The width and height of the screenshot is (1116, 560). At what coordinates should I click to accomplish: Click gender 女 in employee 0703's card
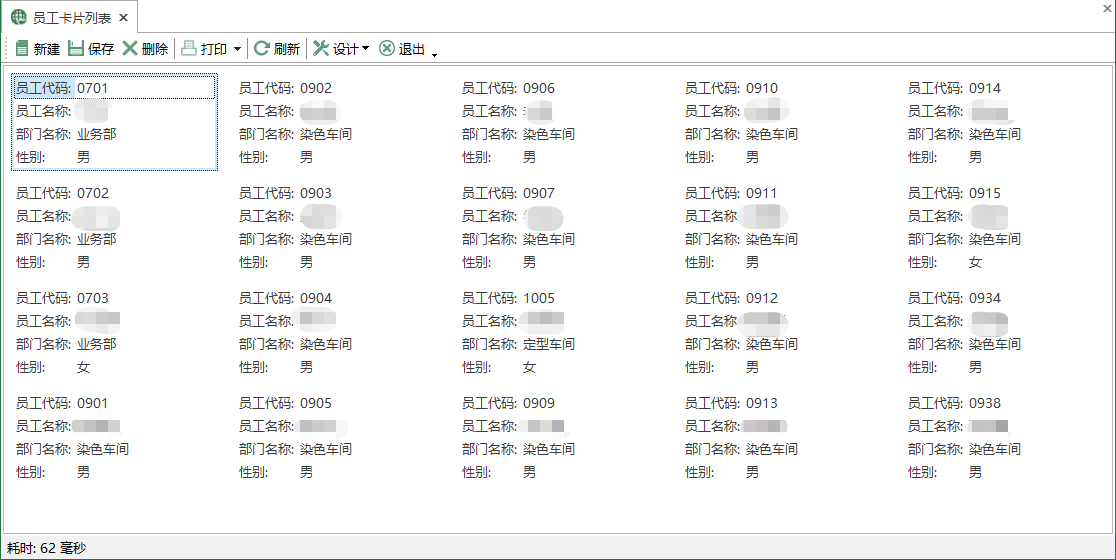point(83,367)
